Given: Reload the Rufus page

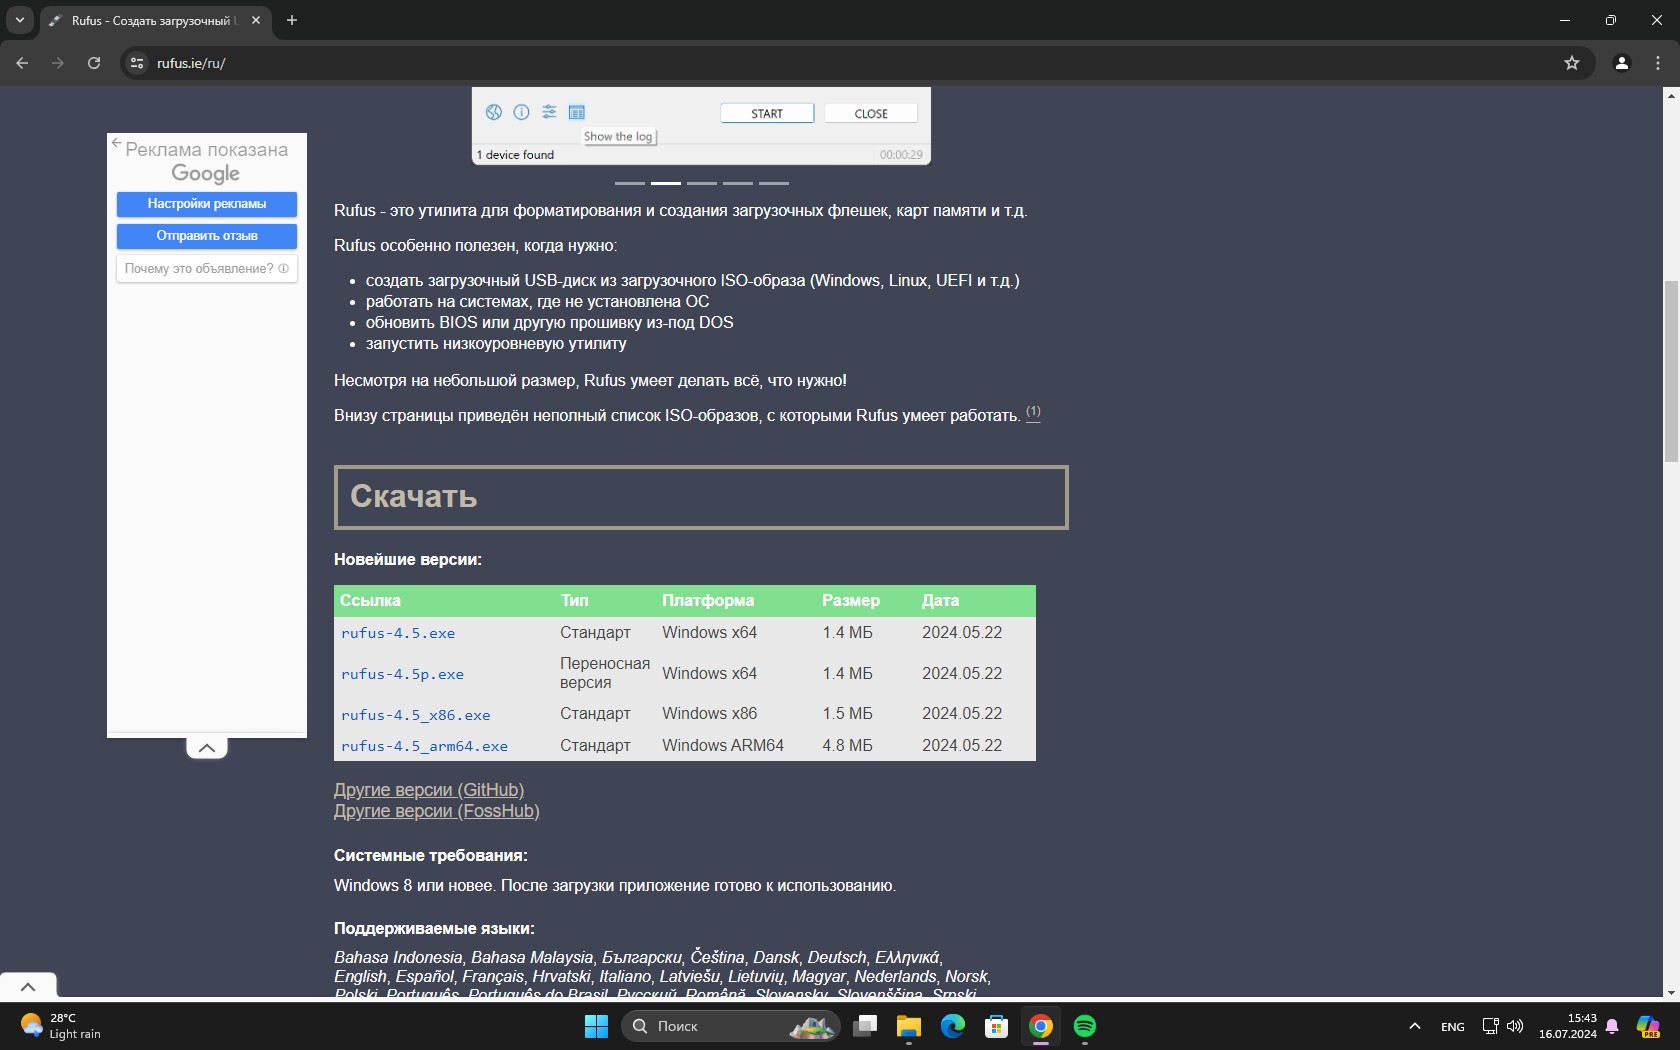Looking at the screenshot, I should 94,63.
